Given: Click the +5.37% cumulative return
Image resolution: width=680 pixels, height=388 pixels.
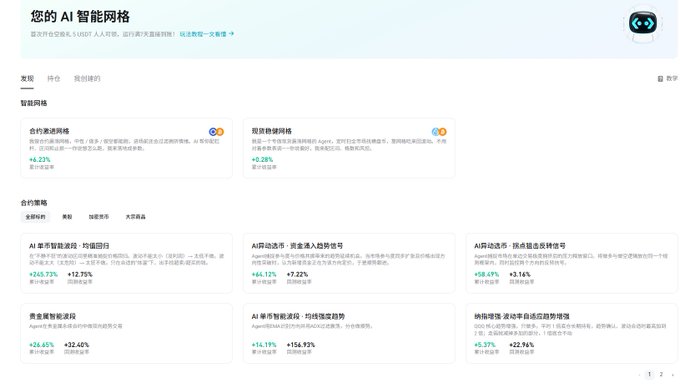Looking at the screenshot, I should tap(485, 345).
